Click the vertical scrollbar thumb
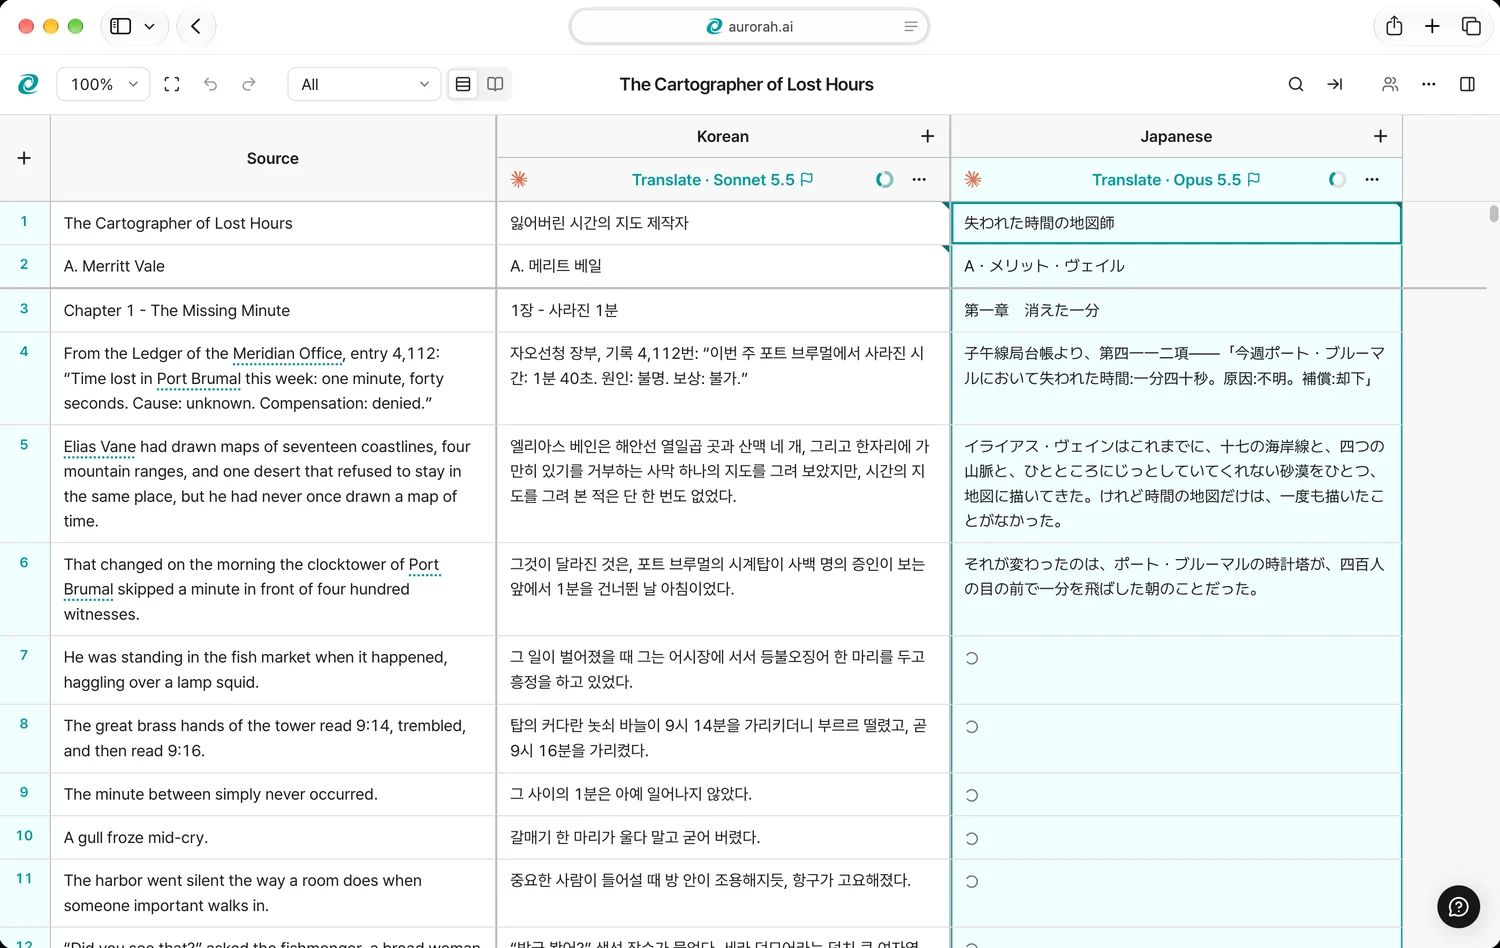This screenshot has width=1500, height=948. point(1494,213)
